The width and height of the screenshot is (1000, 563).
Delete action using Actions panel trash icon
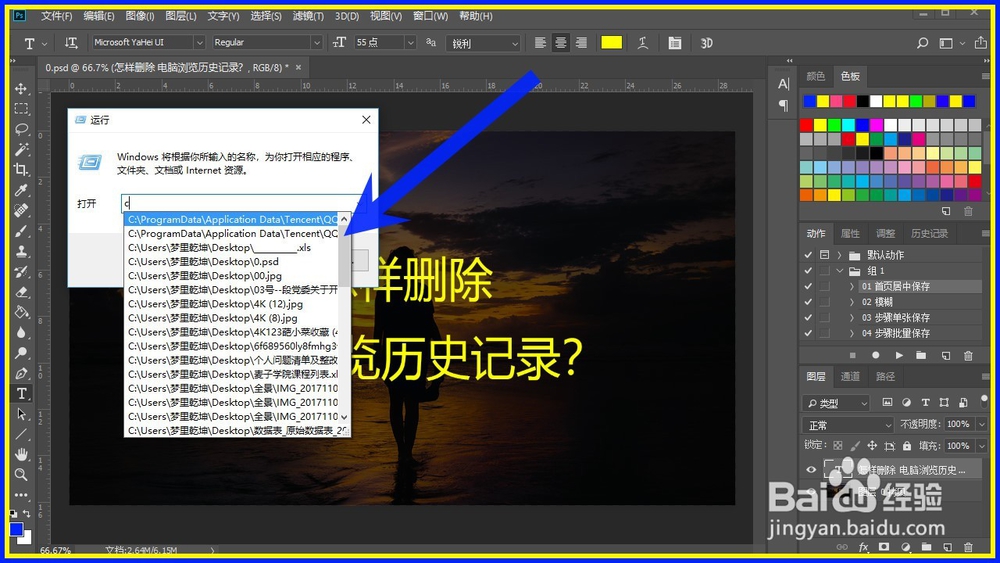968,355
